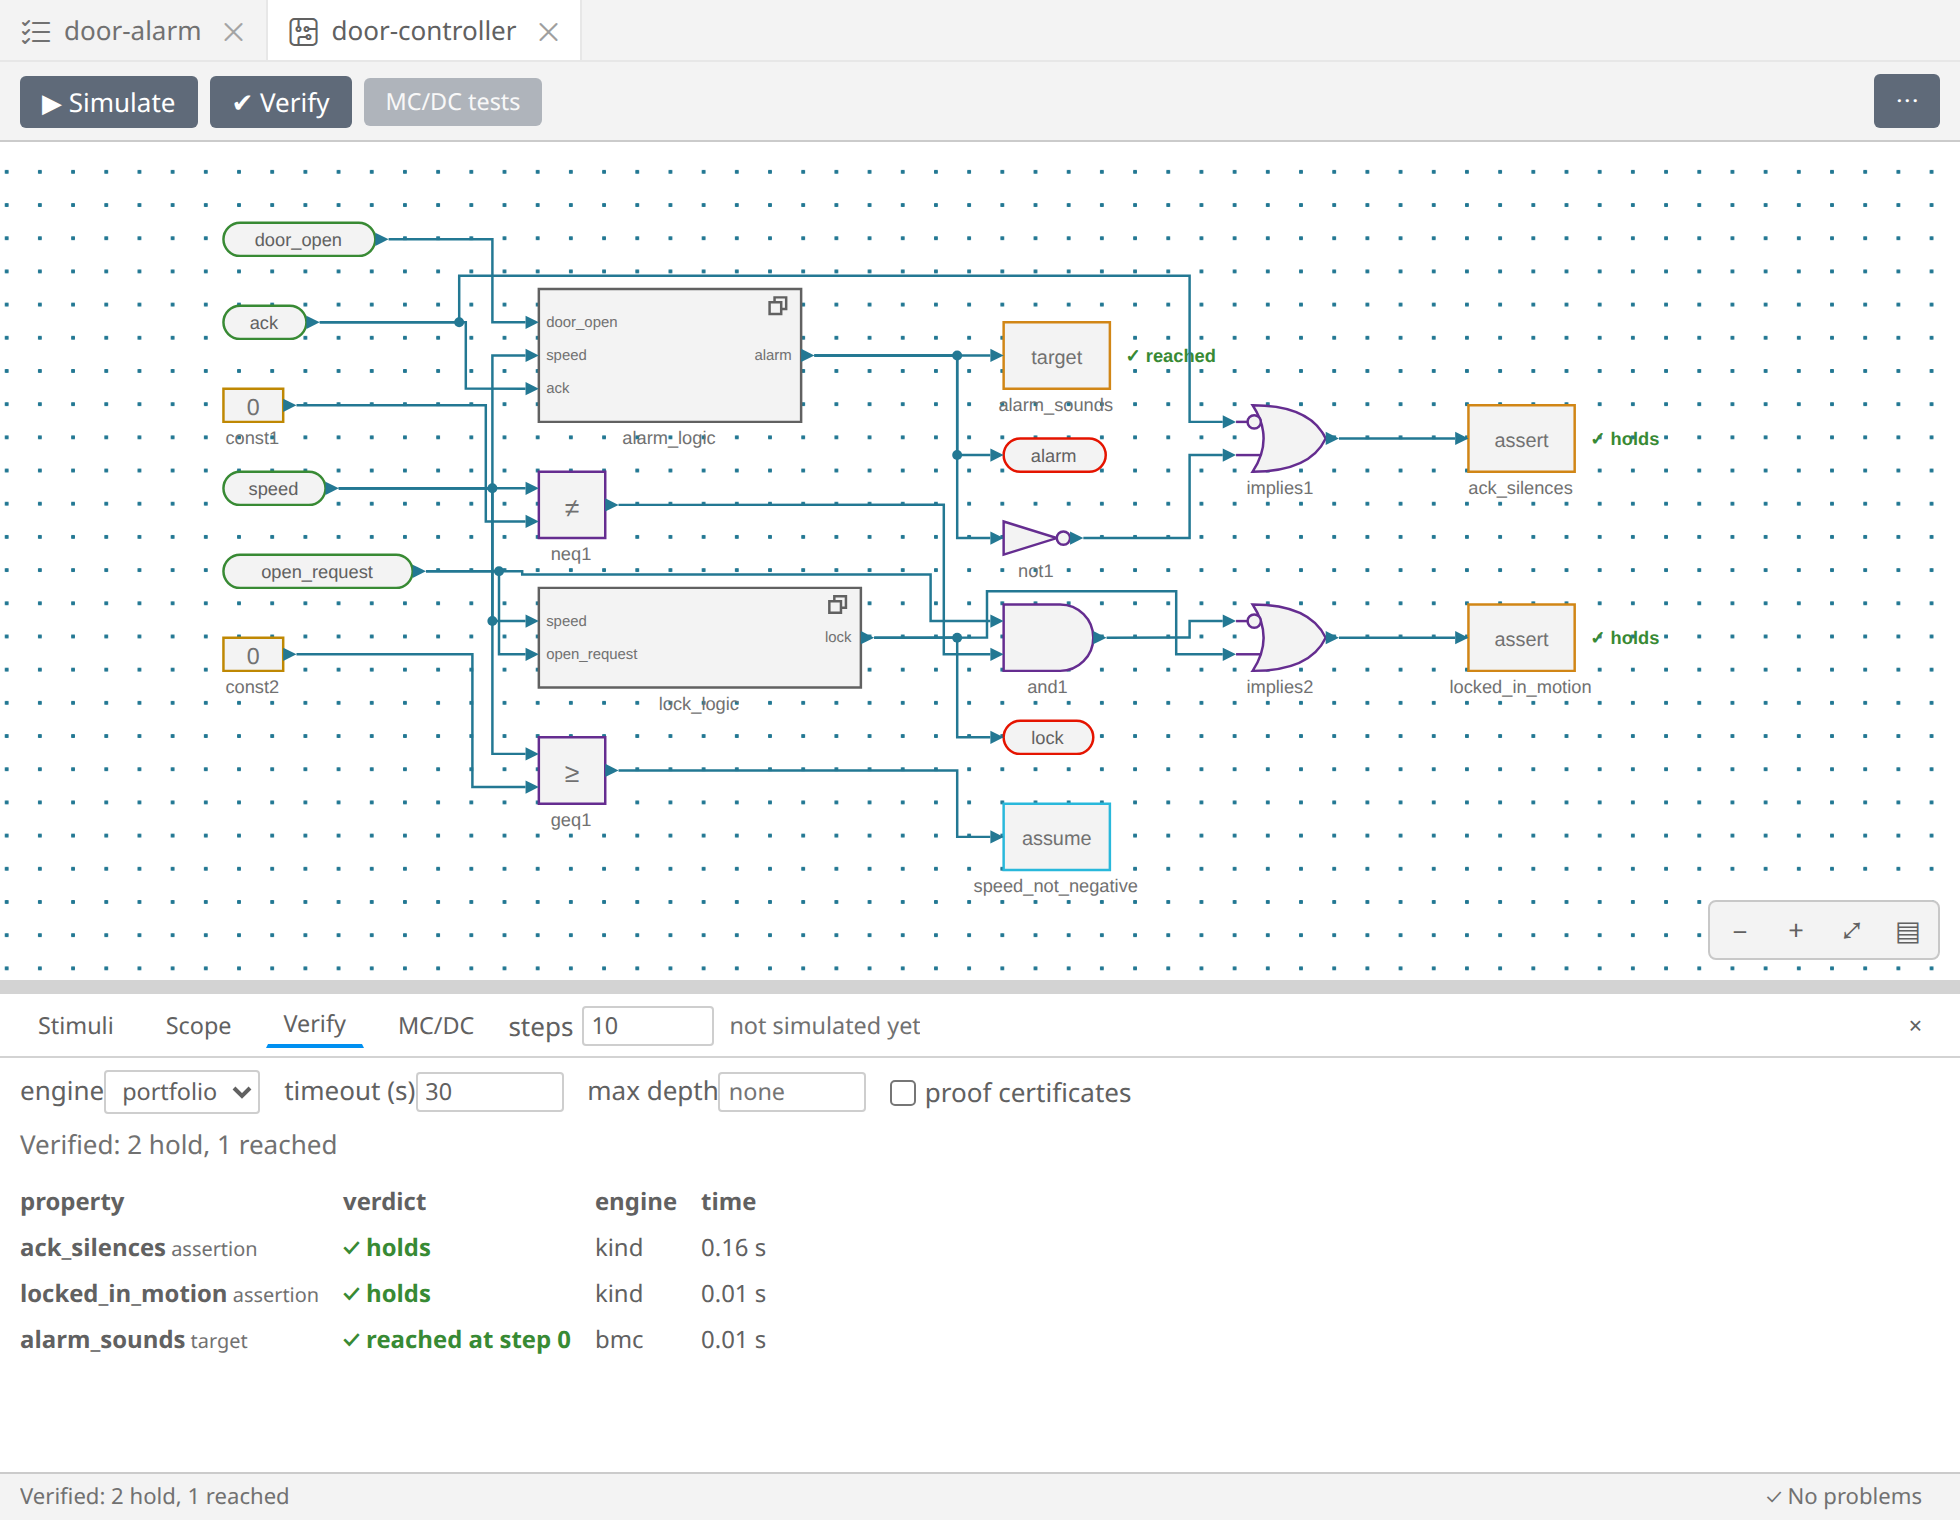The image size is (1960, 1520).
Task: Zoom in on the diagram canvas
Action: tap(1796, 931)
